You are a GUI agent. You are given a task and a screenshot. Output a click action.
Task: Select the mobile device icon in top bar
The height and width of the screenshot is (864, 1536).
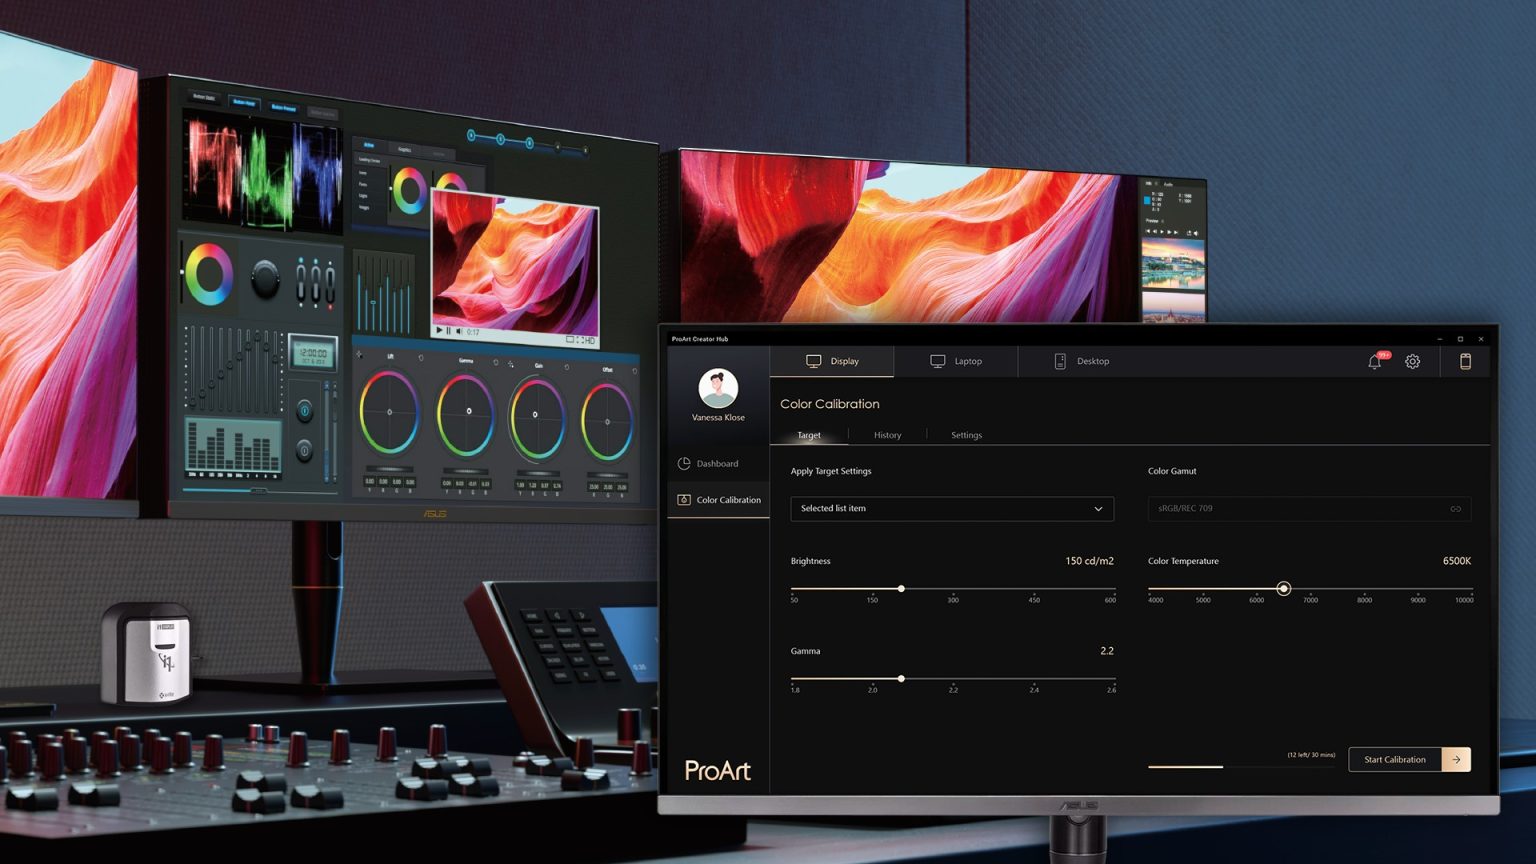(1464, 361)
